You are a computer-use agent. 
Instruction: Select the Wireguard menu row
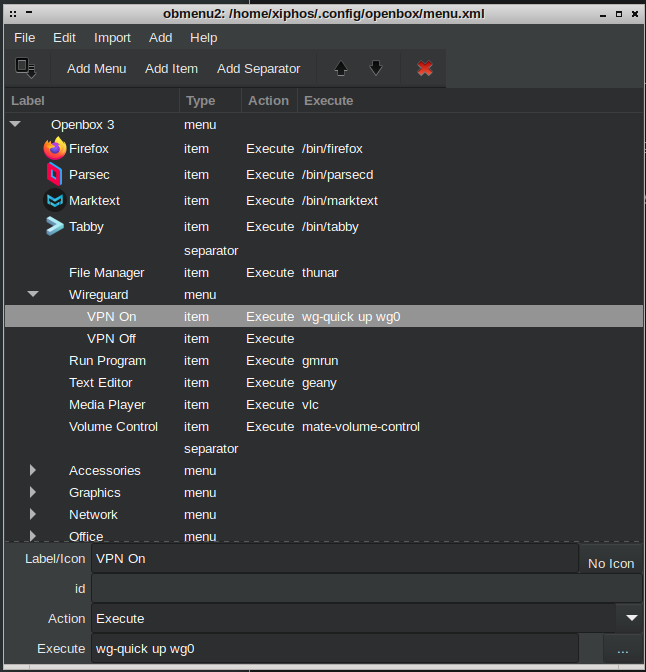click(x=324, y=294)
